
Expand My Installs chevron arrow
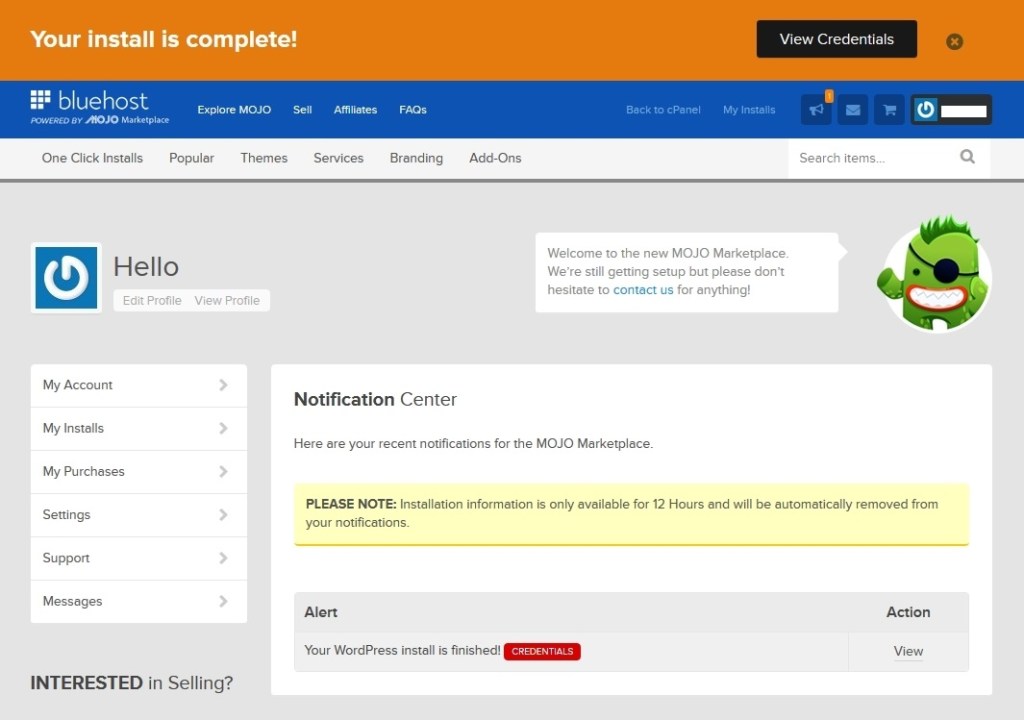(223, 428)
